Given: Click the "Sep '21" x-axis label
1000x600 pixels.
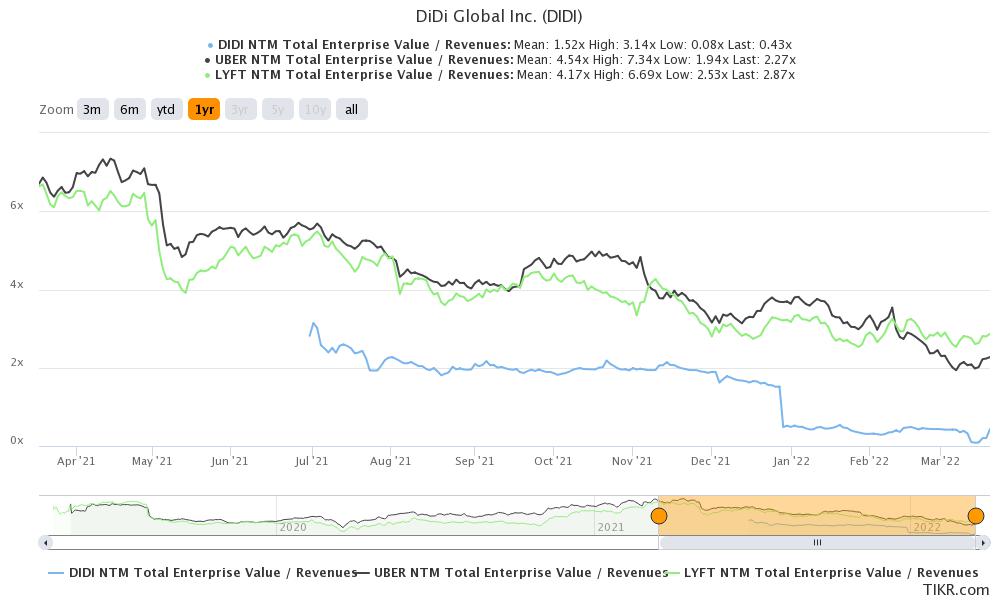Looking at the screenshot, I should click(x=474, y=461).
